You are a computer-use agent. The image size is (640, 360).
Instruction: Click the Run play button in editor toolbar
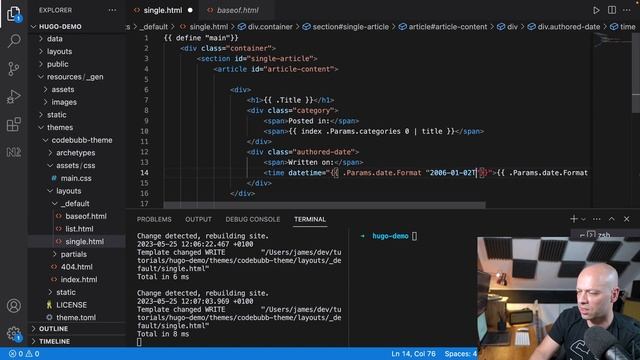[x=596, y=10]
